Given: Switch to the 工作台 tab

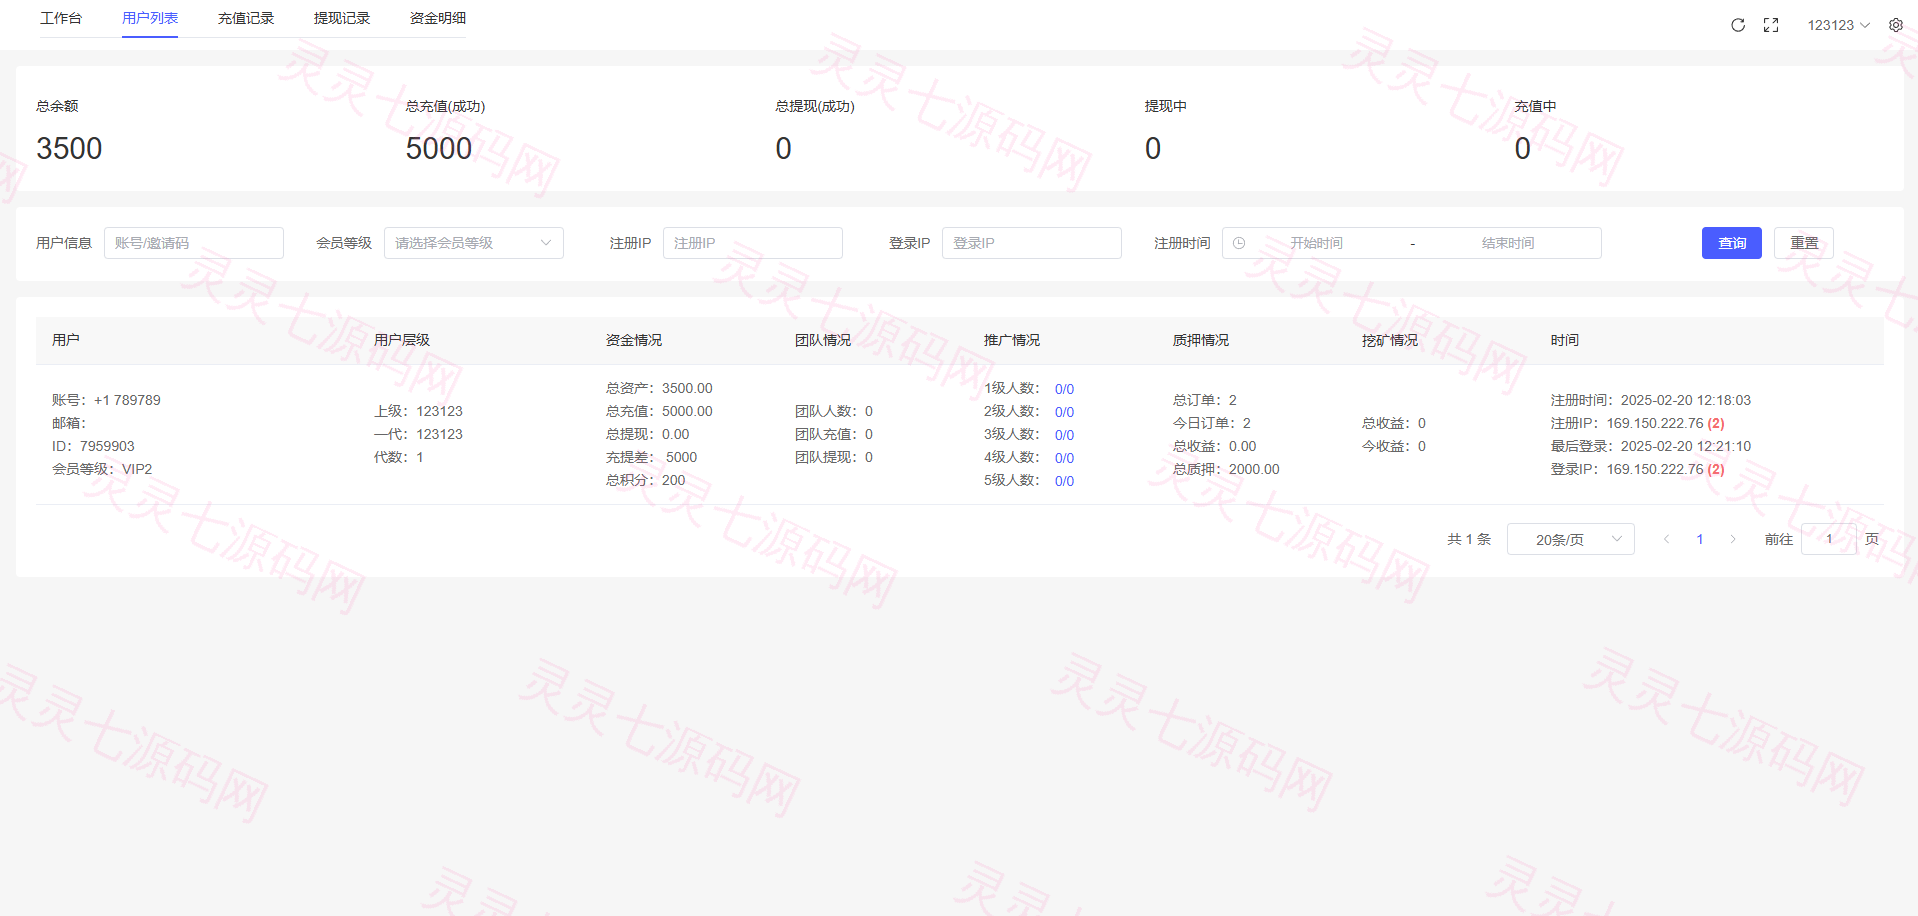Looking at the screenshot, I should [x=61, y=18].
